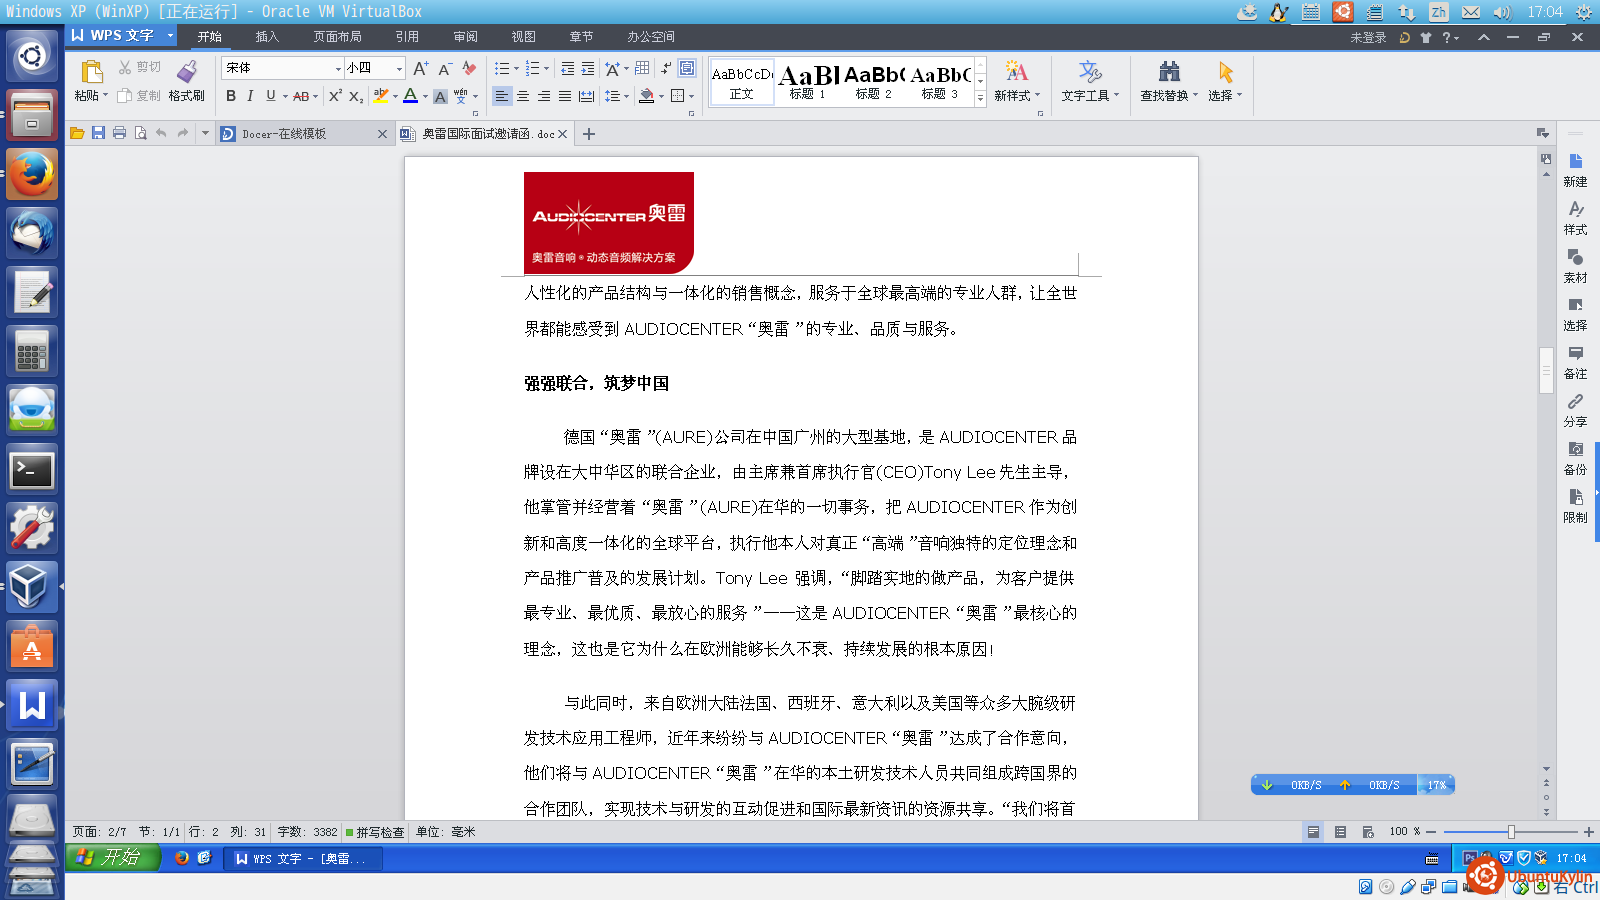
Task: Enable center text alignment
Action: click(x=523, y=96)
